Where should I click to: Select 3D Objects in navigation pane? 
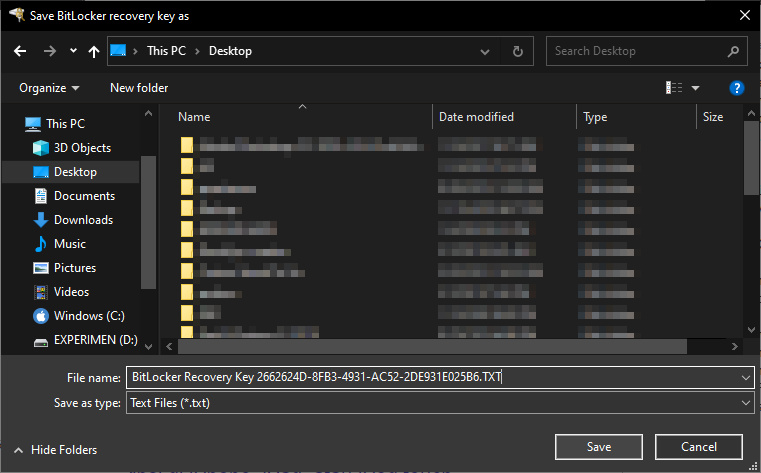tap(82, 148)
